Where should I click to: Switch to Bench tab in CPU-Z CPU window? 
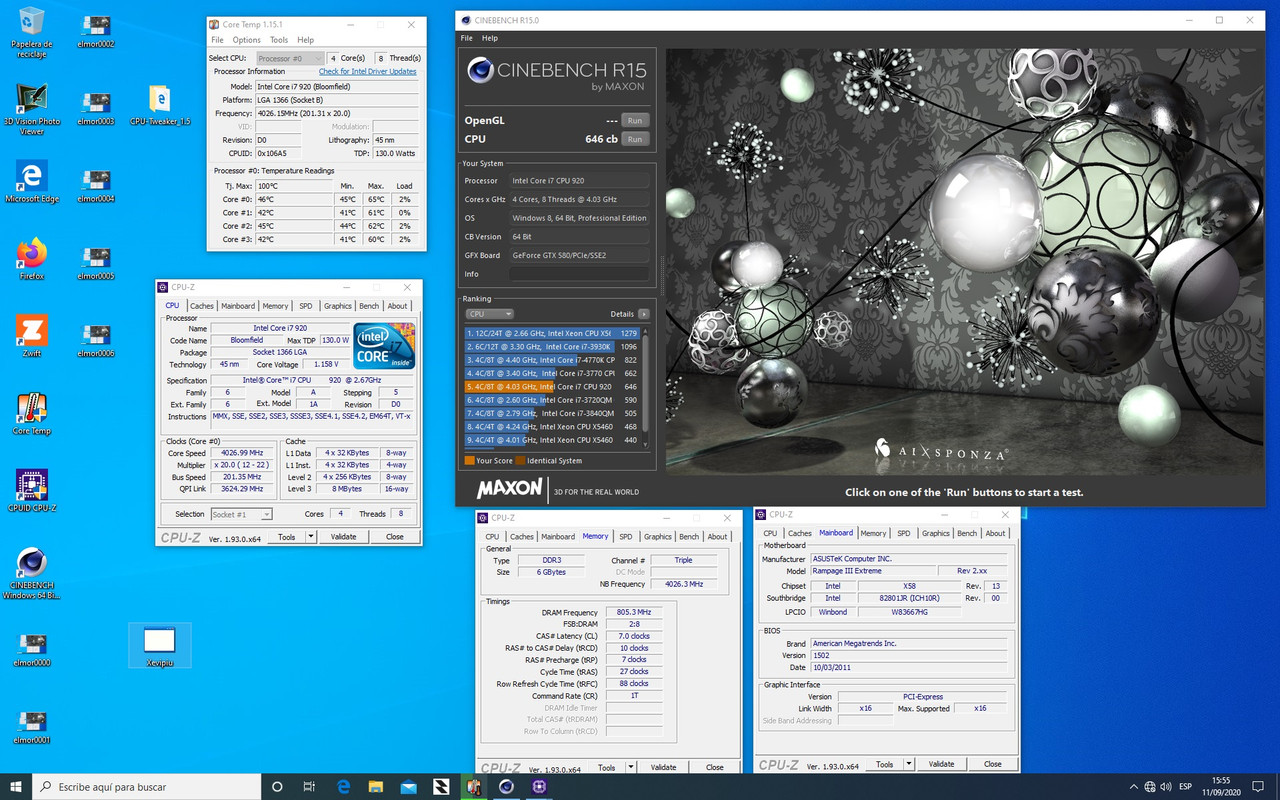(x=369, y=306)
